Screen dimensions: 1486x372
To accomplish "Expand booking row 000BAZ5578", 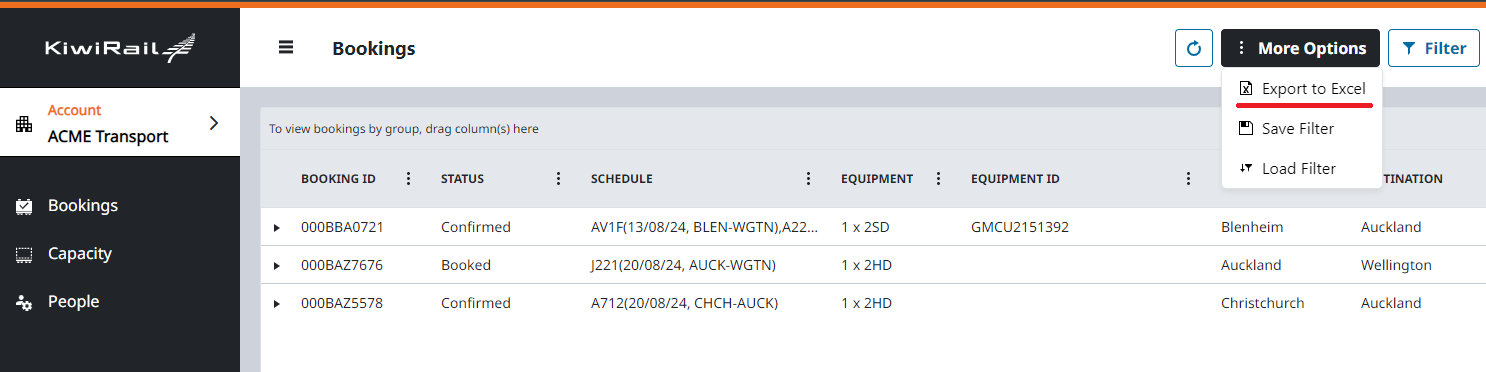I will (x=277, y=304).
